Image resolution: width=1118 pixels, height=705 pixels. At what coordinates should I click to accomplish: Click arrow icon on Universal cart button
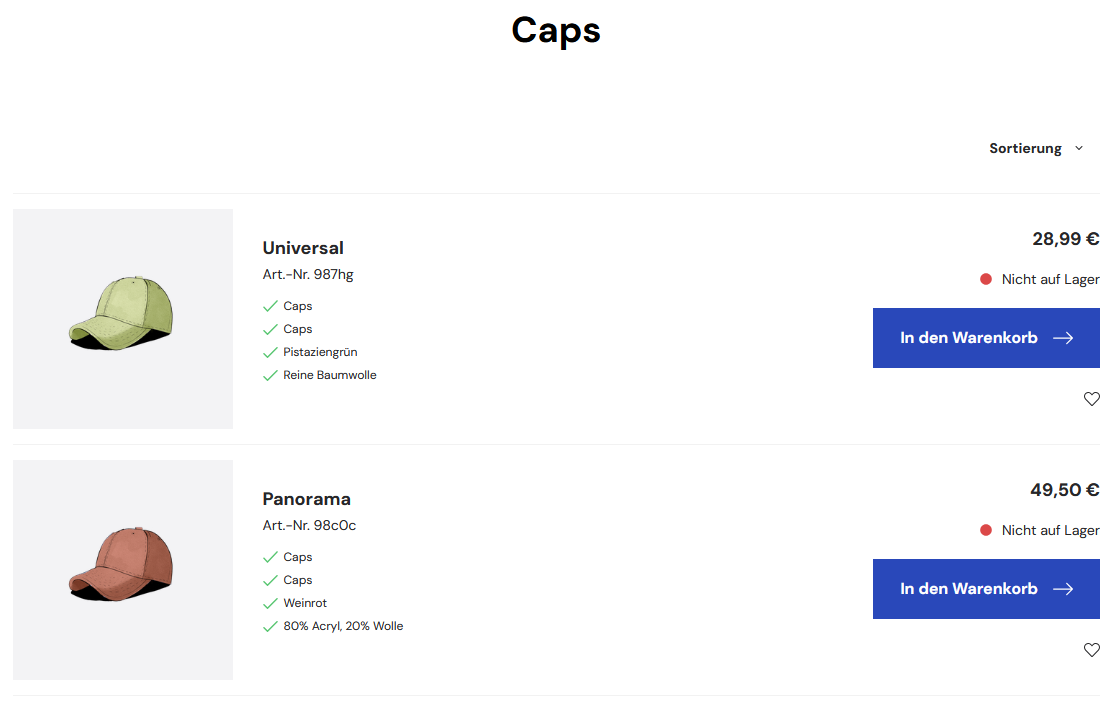(1063, 338)
